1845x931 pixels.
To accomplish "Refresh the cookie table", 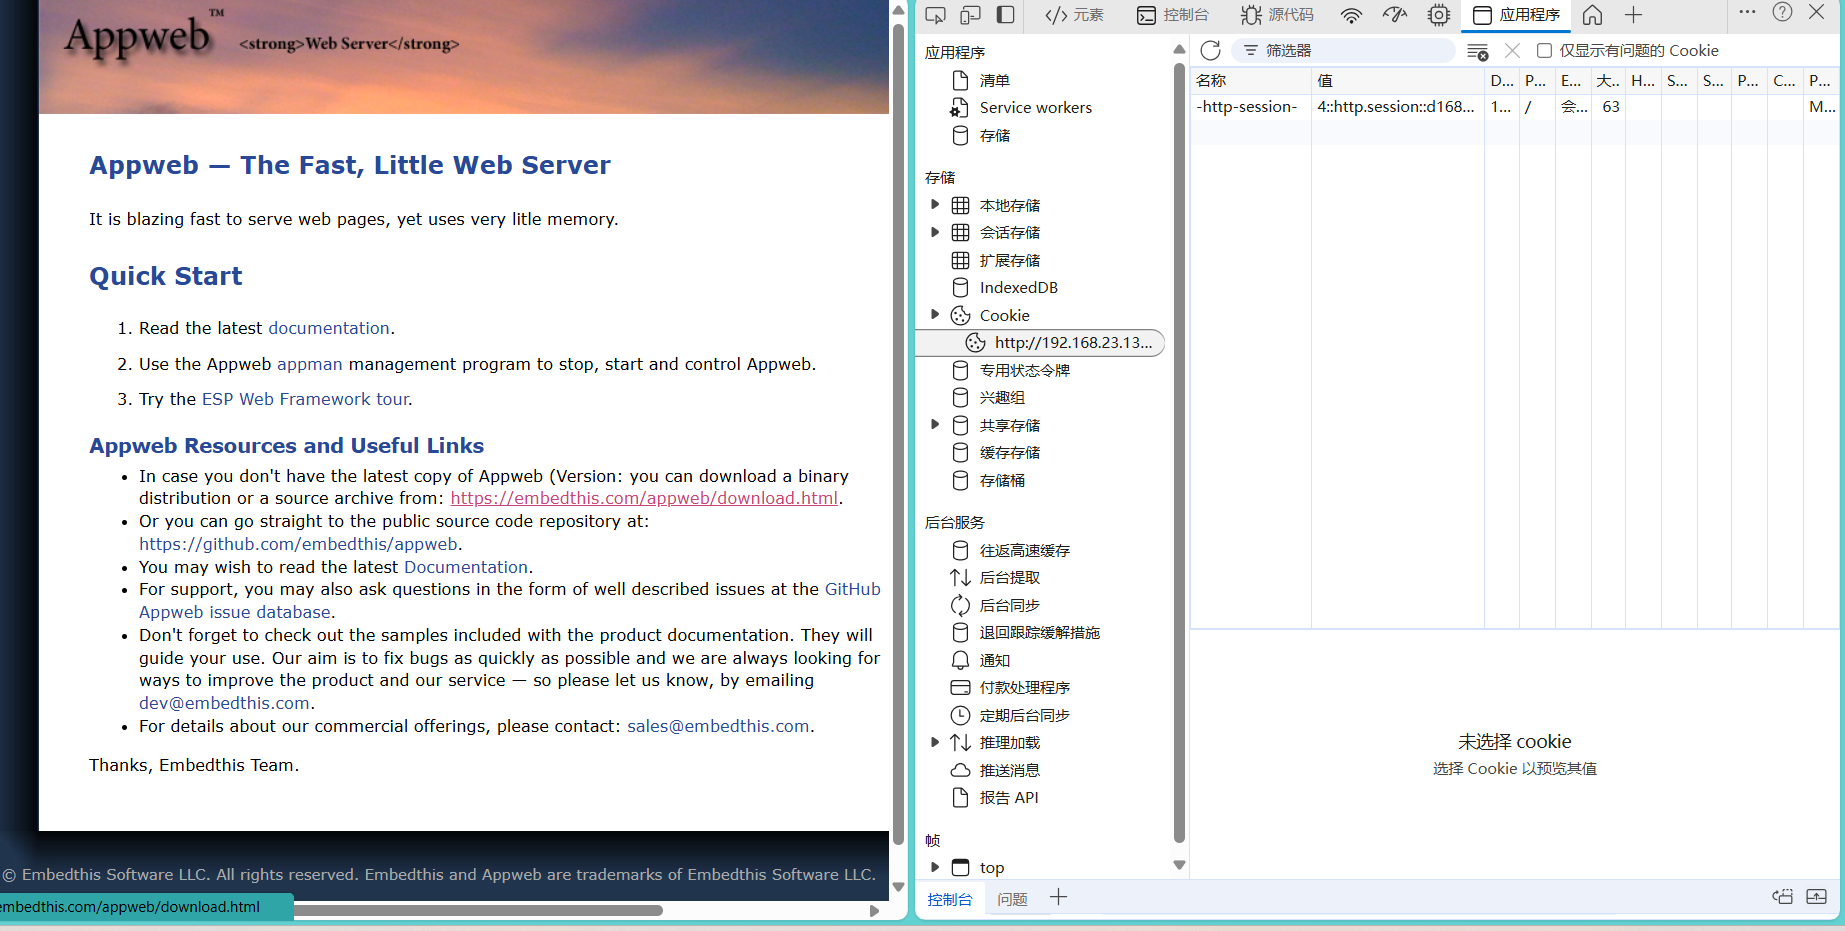I will (x=1210, y=50).
